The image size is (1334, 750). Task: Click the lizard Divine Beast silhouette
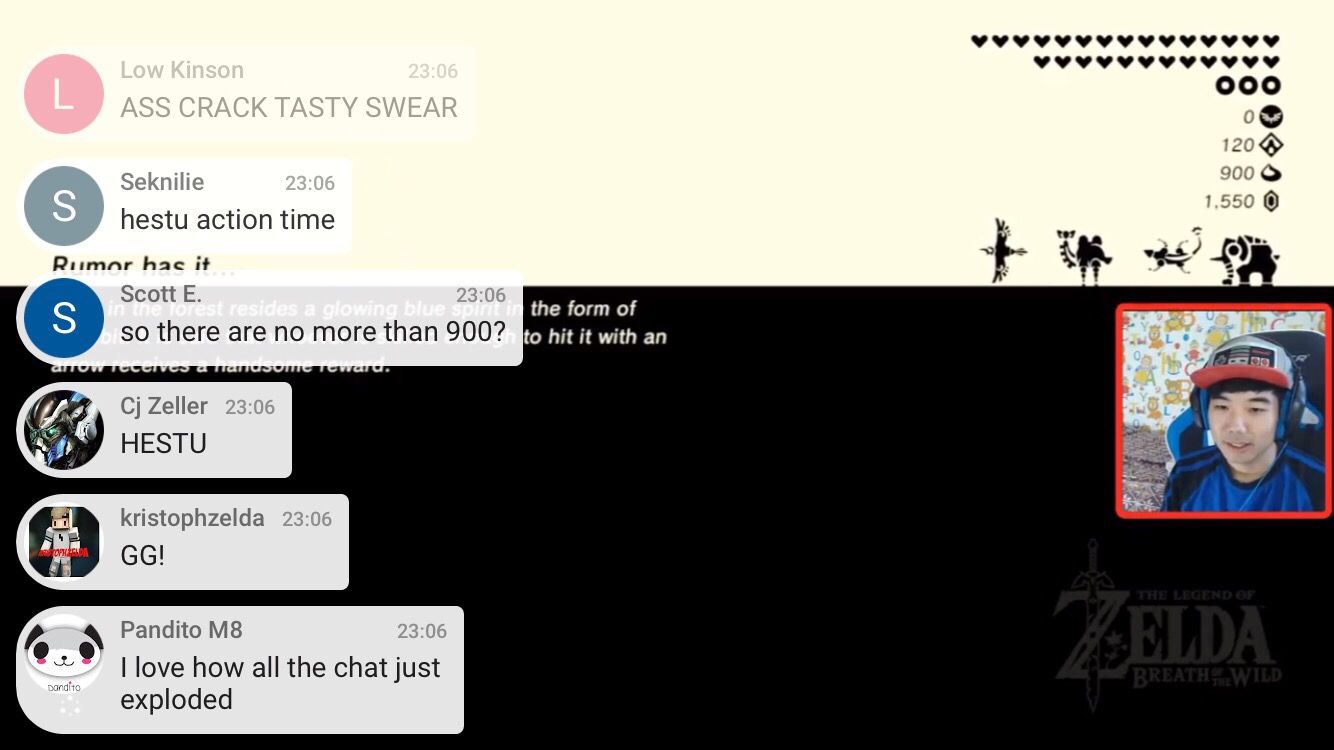click(x=1172, y=250)
